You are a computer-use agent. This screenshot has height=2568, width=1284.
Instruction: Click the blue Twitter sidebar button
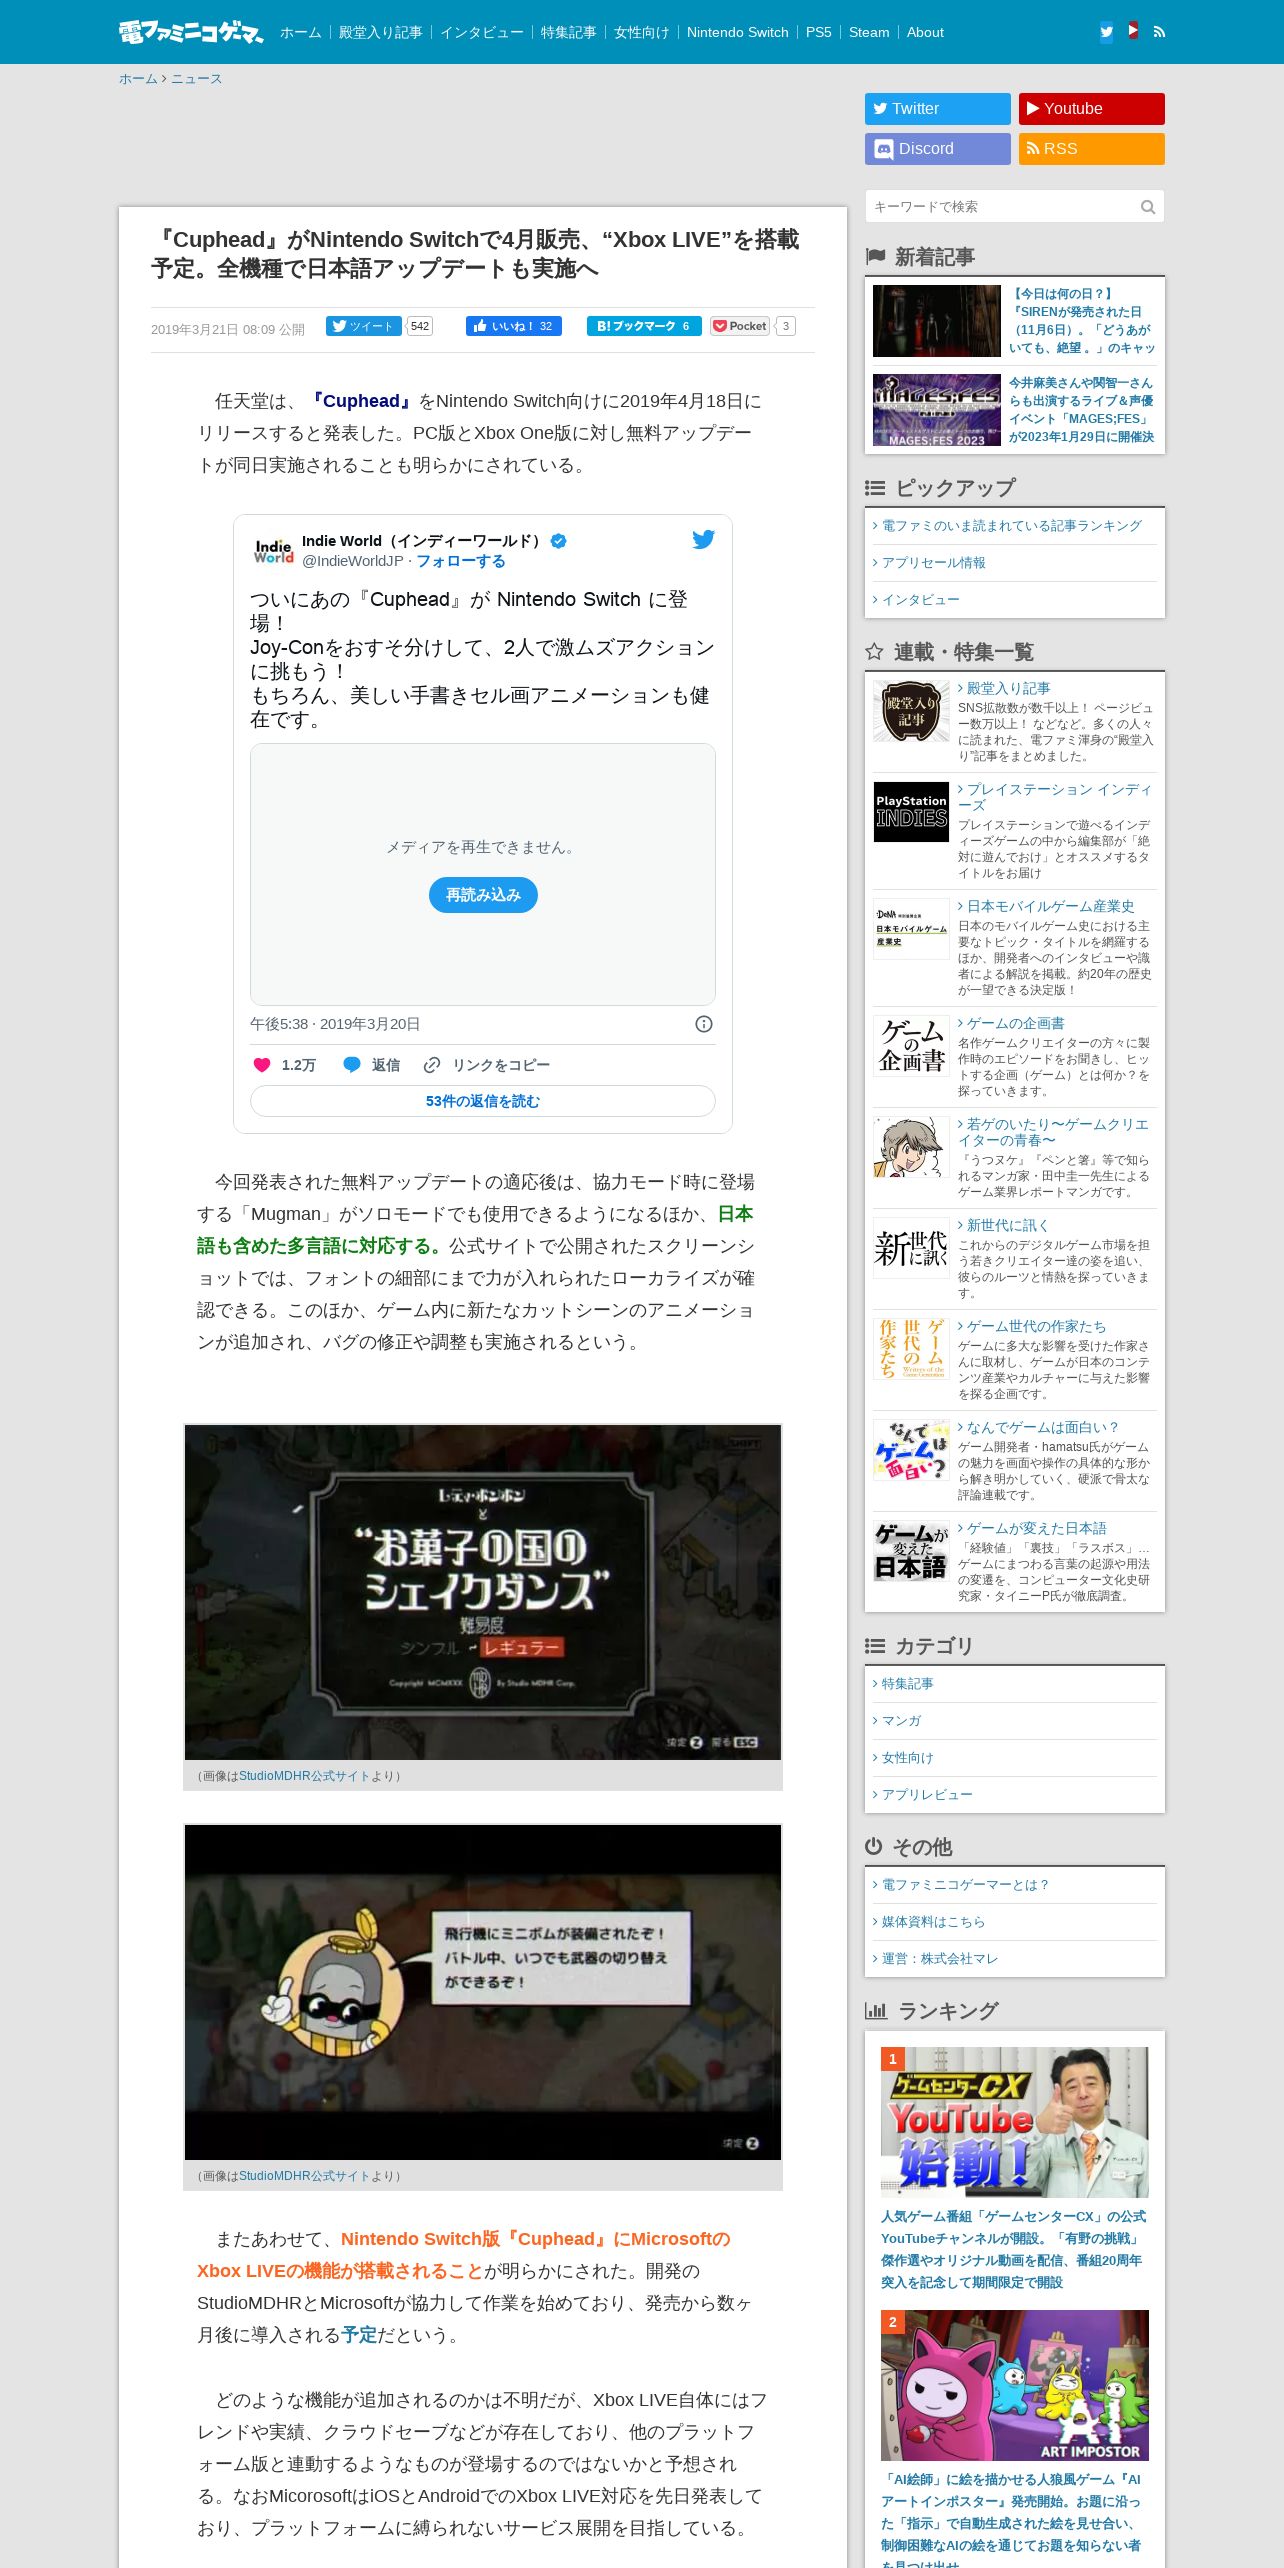point(938,109)
